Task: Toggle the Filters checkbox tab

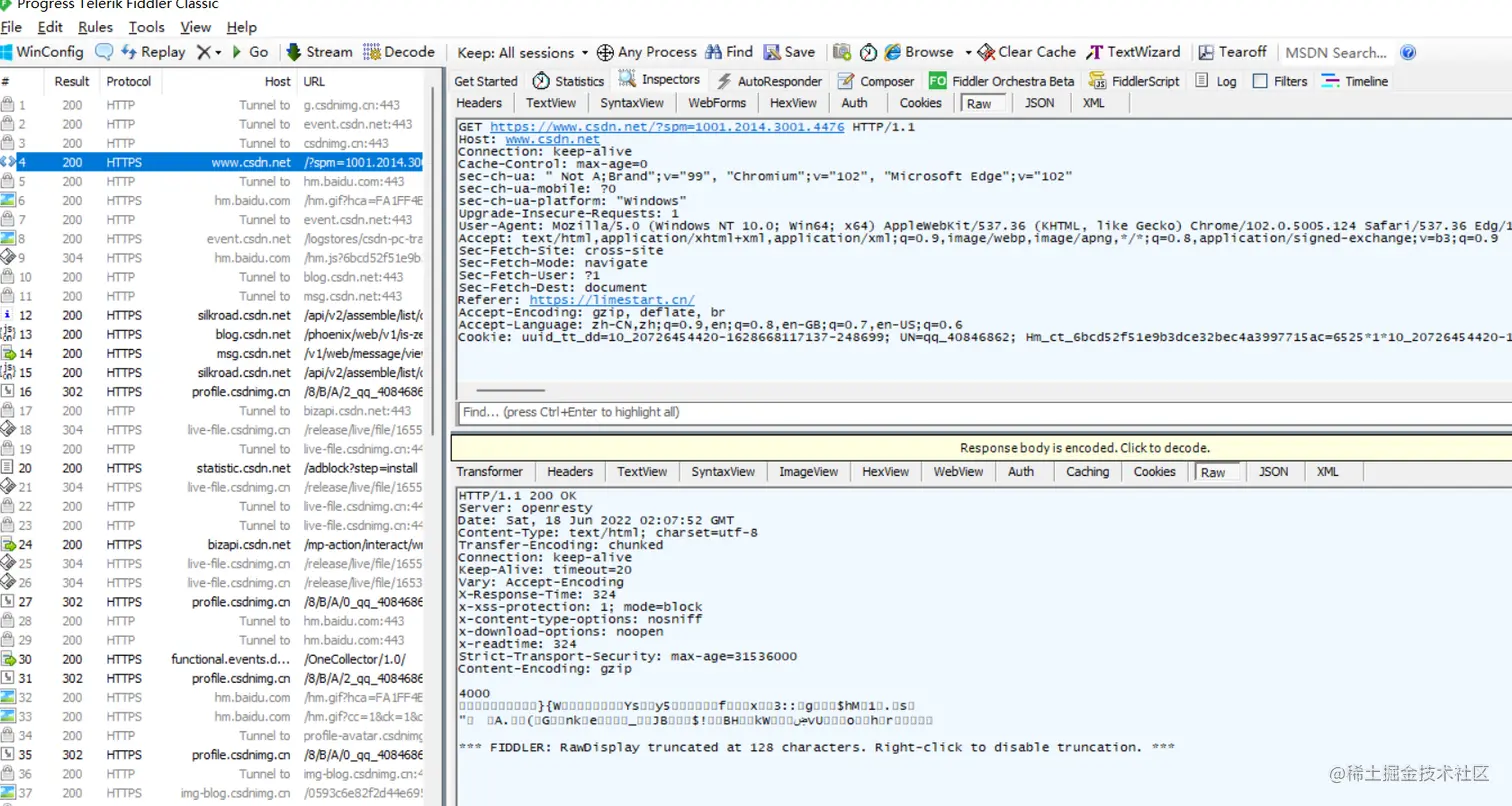Action: [x=1280, y=81]
